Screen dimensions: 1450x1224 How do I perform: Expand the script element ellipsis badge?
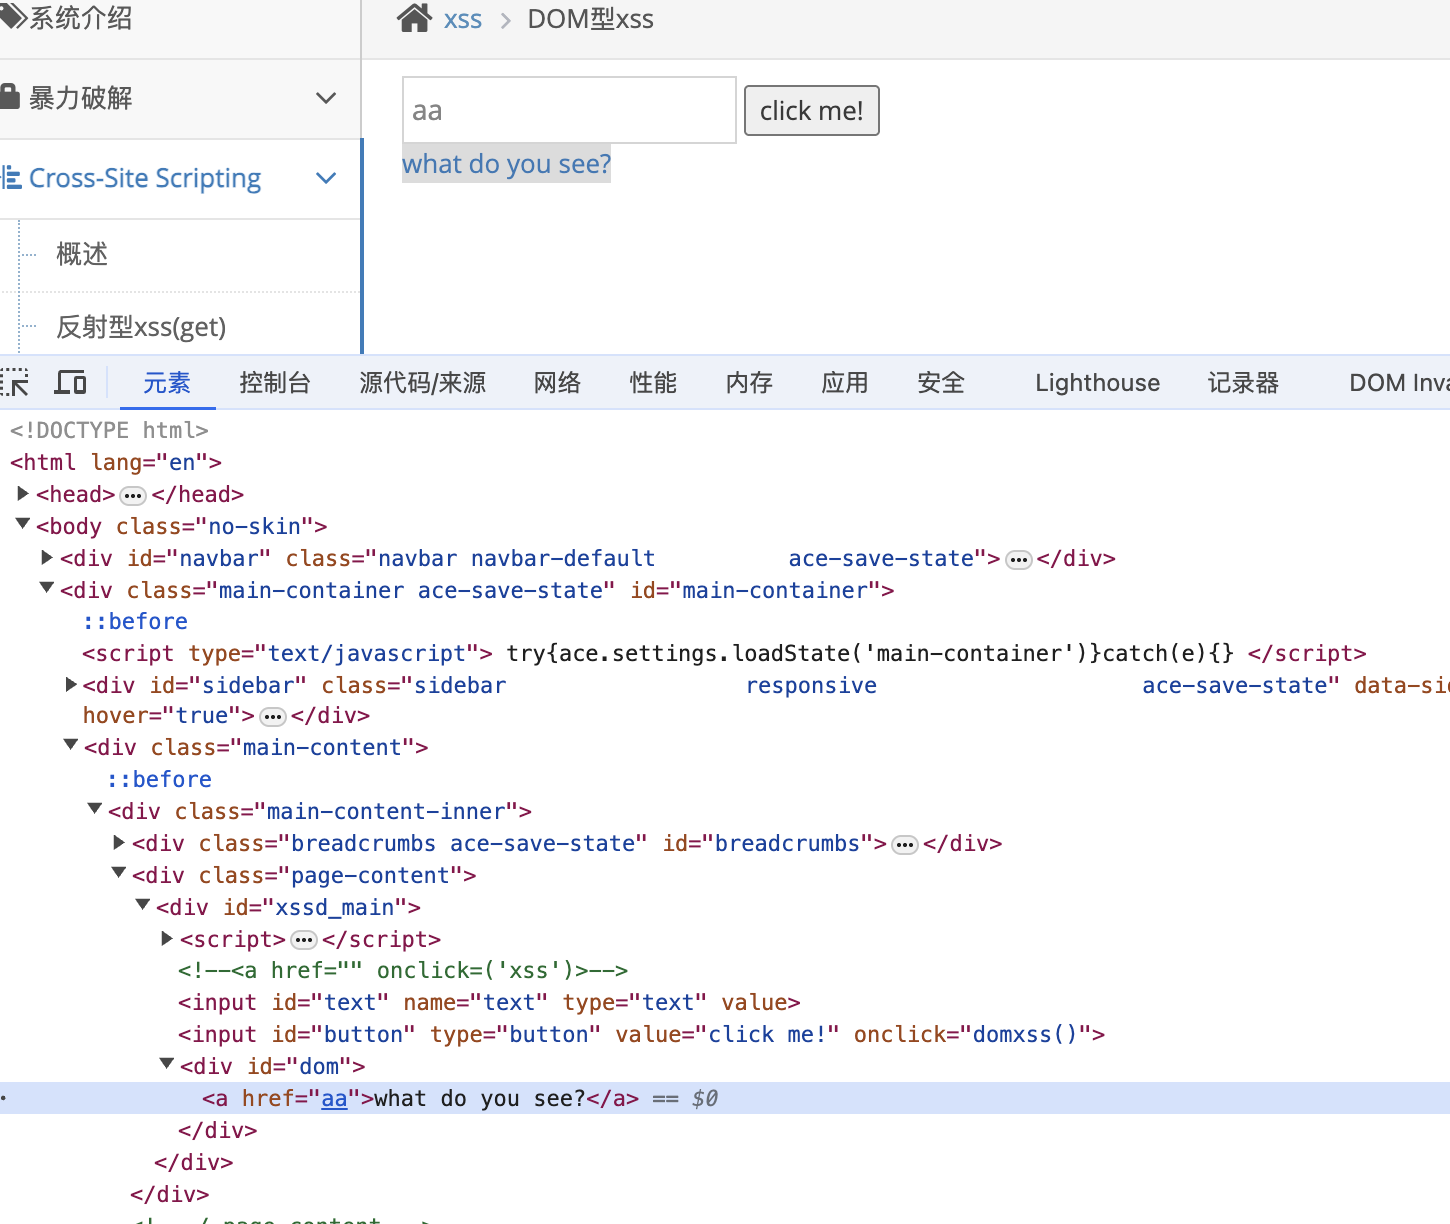[304, 941]
